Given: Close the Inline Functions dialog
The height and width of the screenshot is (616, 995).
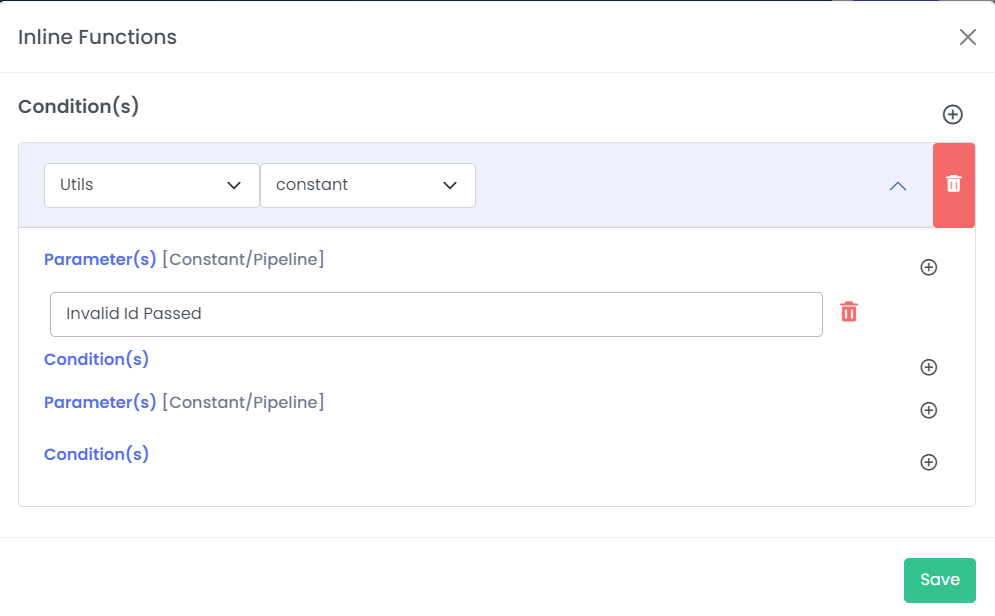Looking at the screenshot, I should point(967,37).
